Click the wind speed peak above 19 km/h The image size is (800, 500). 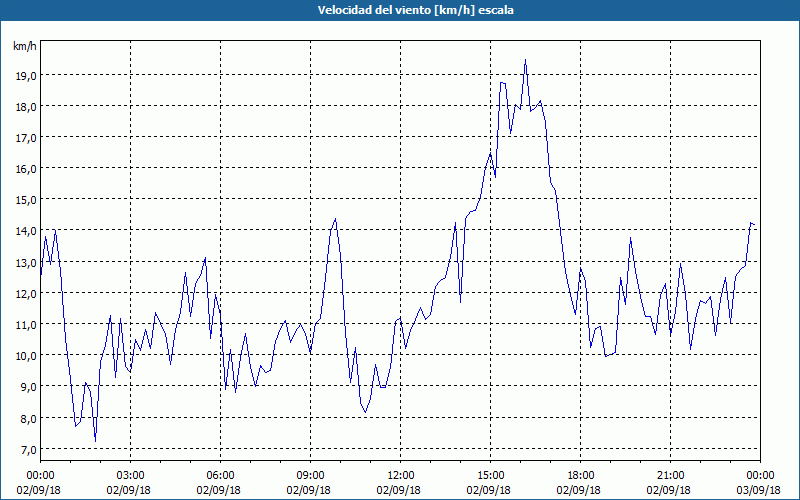(526, 60)
